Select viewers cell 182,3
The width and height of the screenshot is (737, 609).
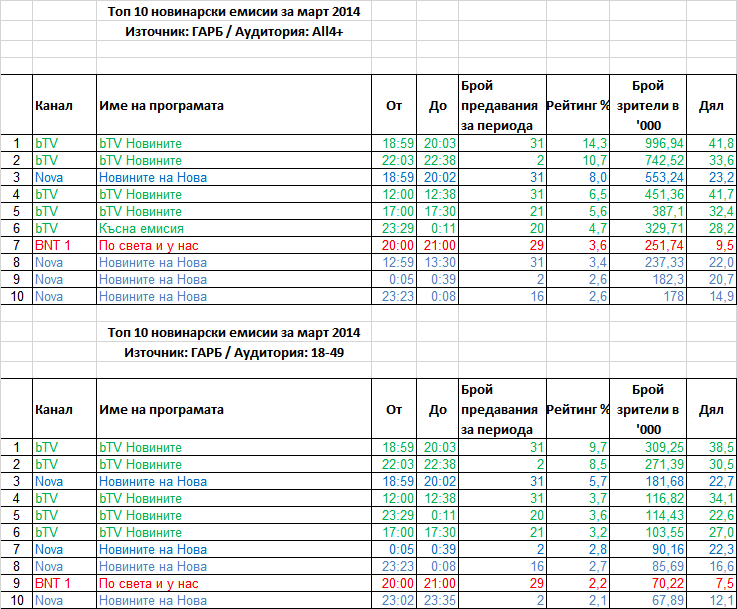click(667, 279)
